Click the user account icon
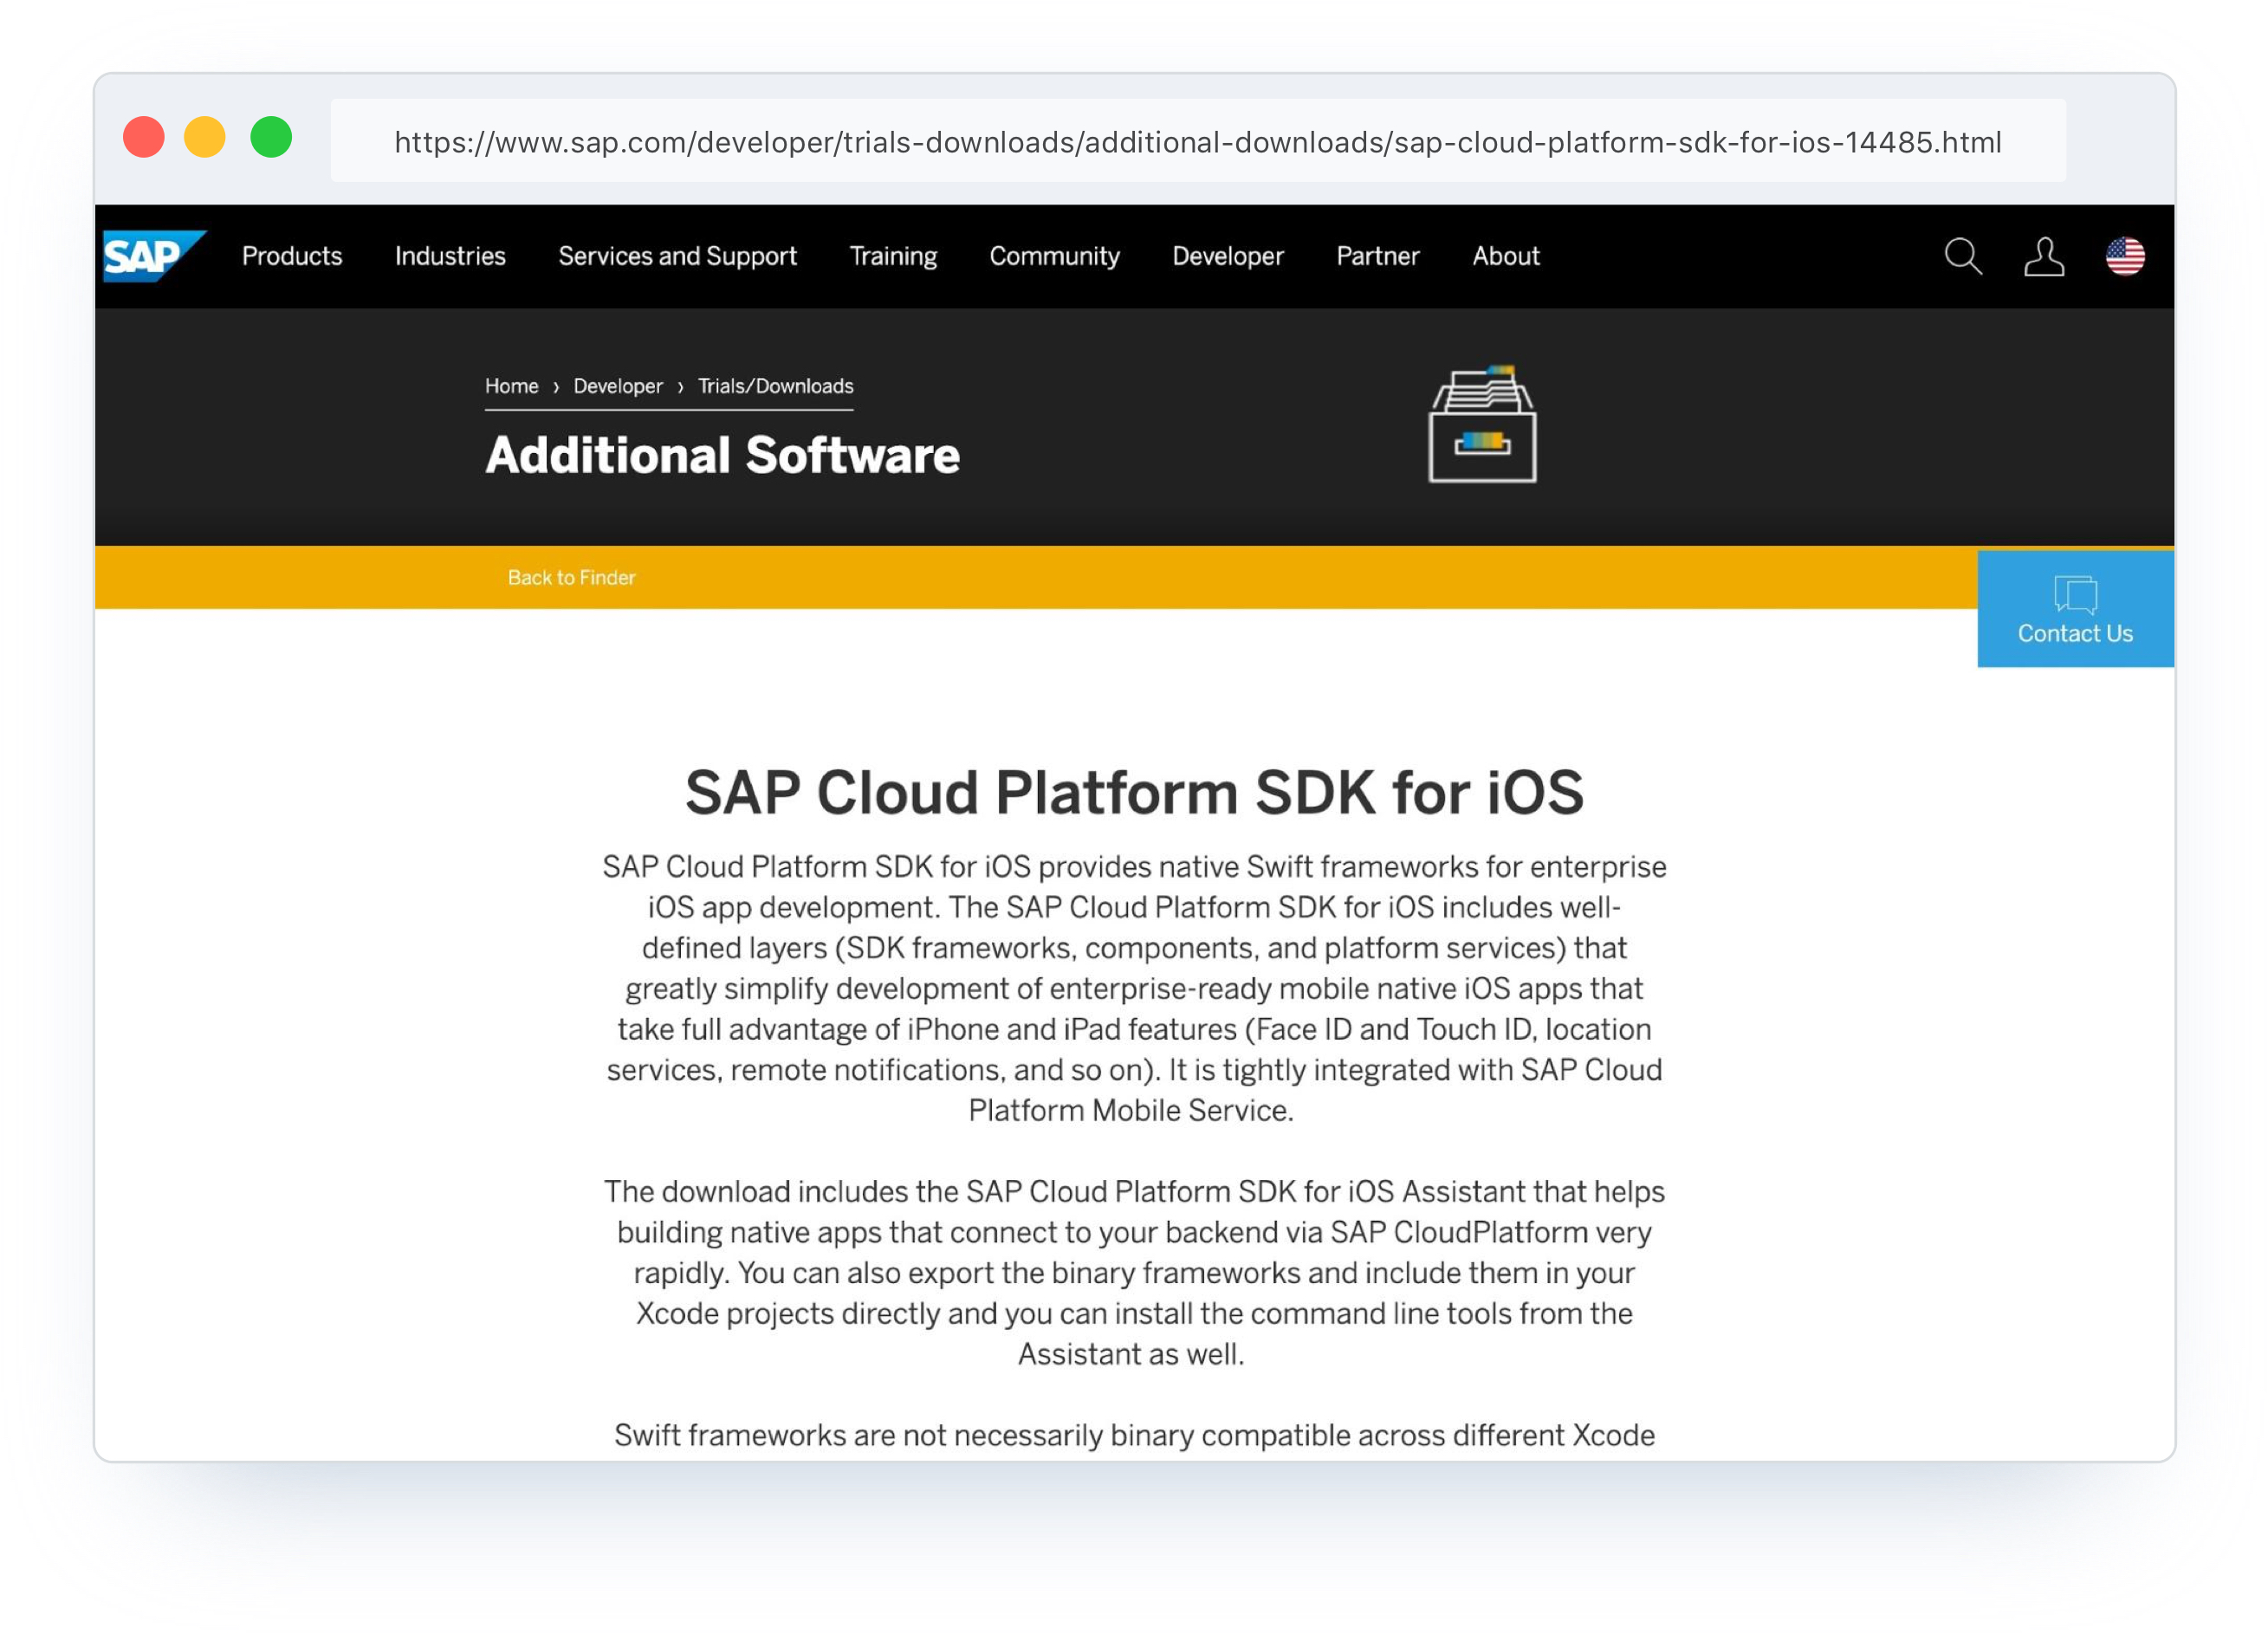 2044,257
